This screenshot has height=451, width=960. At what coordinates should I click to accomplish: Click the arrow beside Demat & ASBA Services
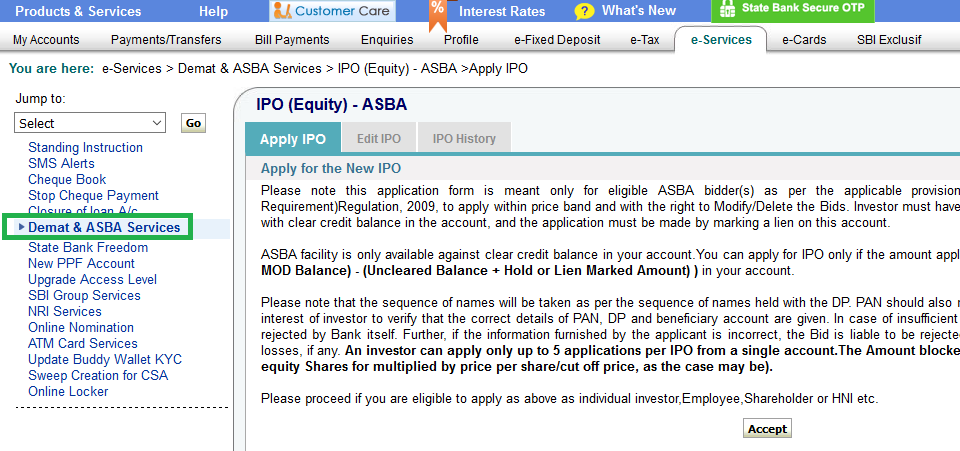click(21, 227)
